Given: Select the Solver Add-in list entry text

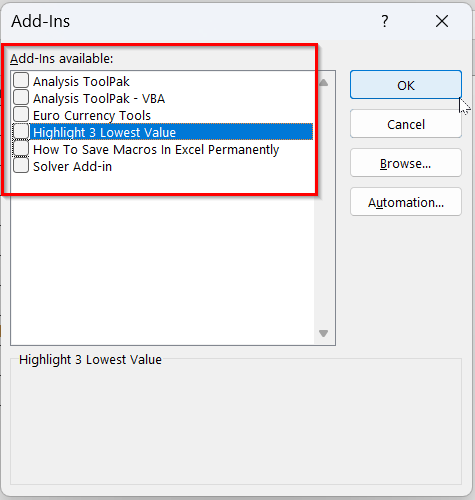Looking at the screenshot, I should coord(72,166).
